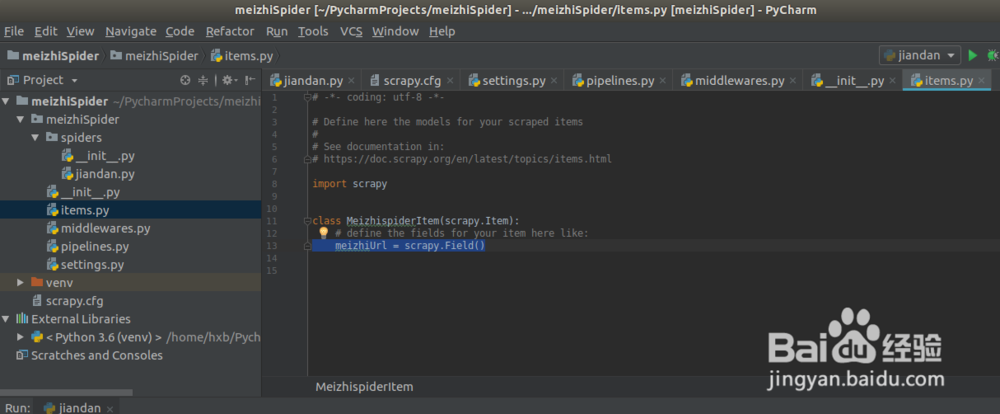Start debugging with the green bug icon

(993, 55)
